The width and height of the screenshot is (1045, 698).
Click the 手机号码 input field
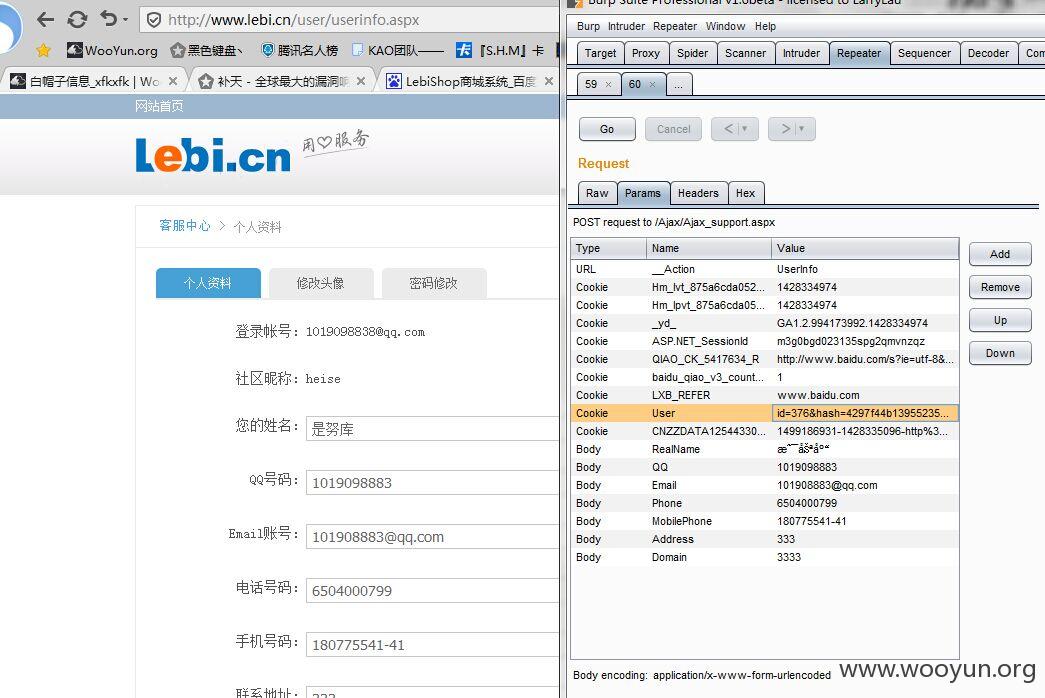432,645
